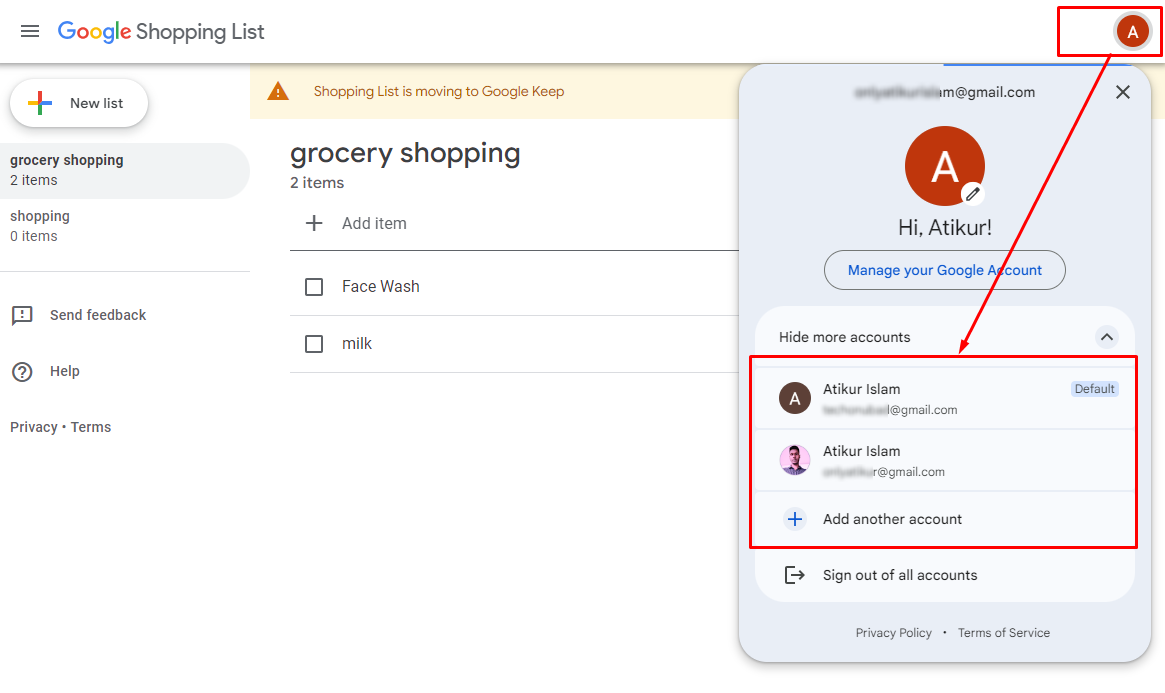Image resolution: width=1165 pixels, height=693 pixels.
Task: Close the account panel with X
Action: tap(1123, 92)
